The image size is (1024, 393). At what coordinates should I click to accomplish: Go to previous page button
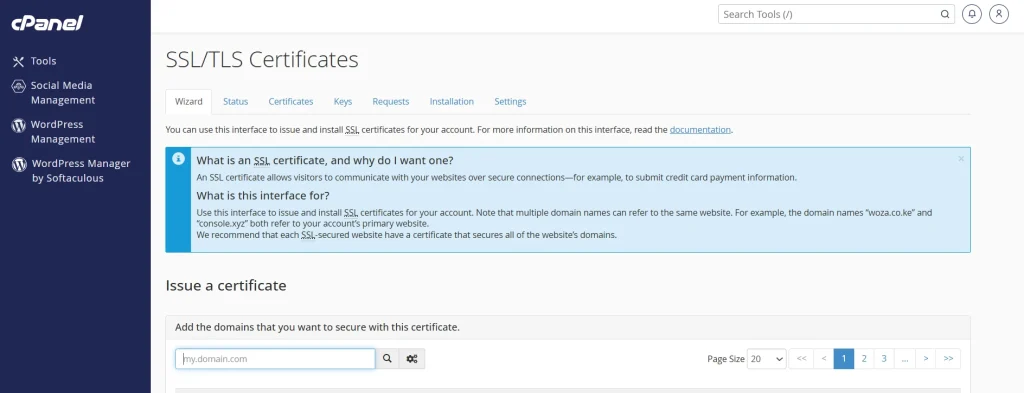(824, 358)
